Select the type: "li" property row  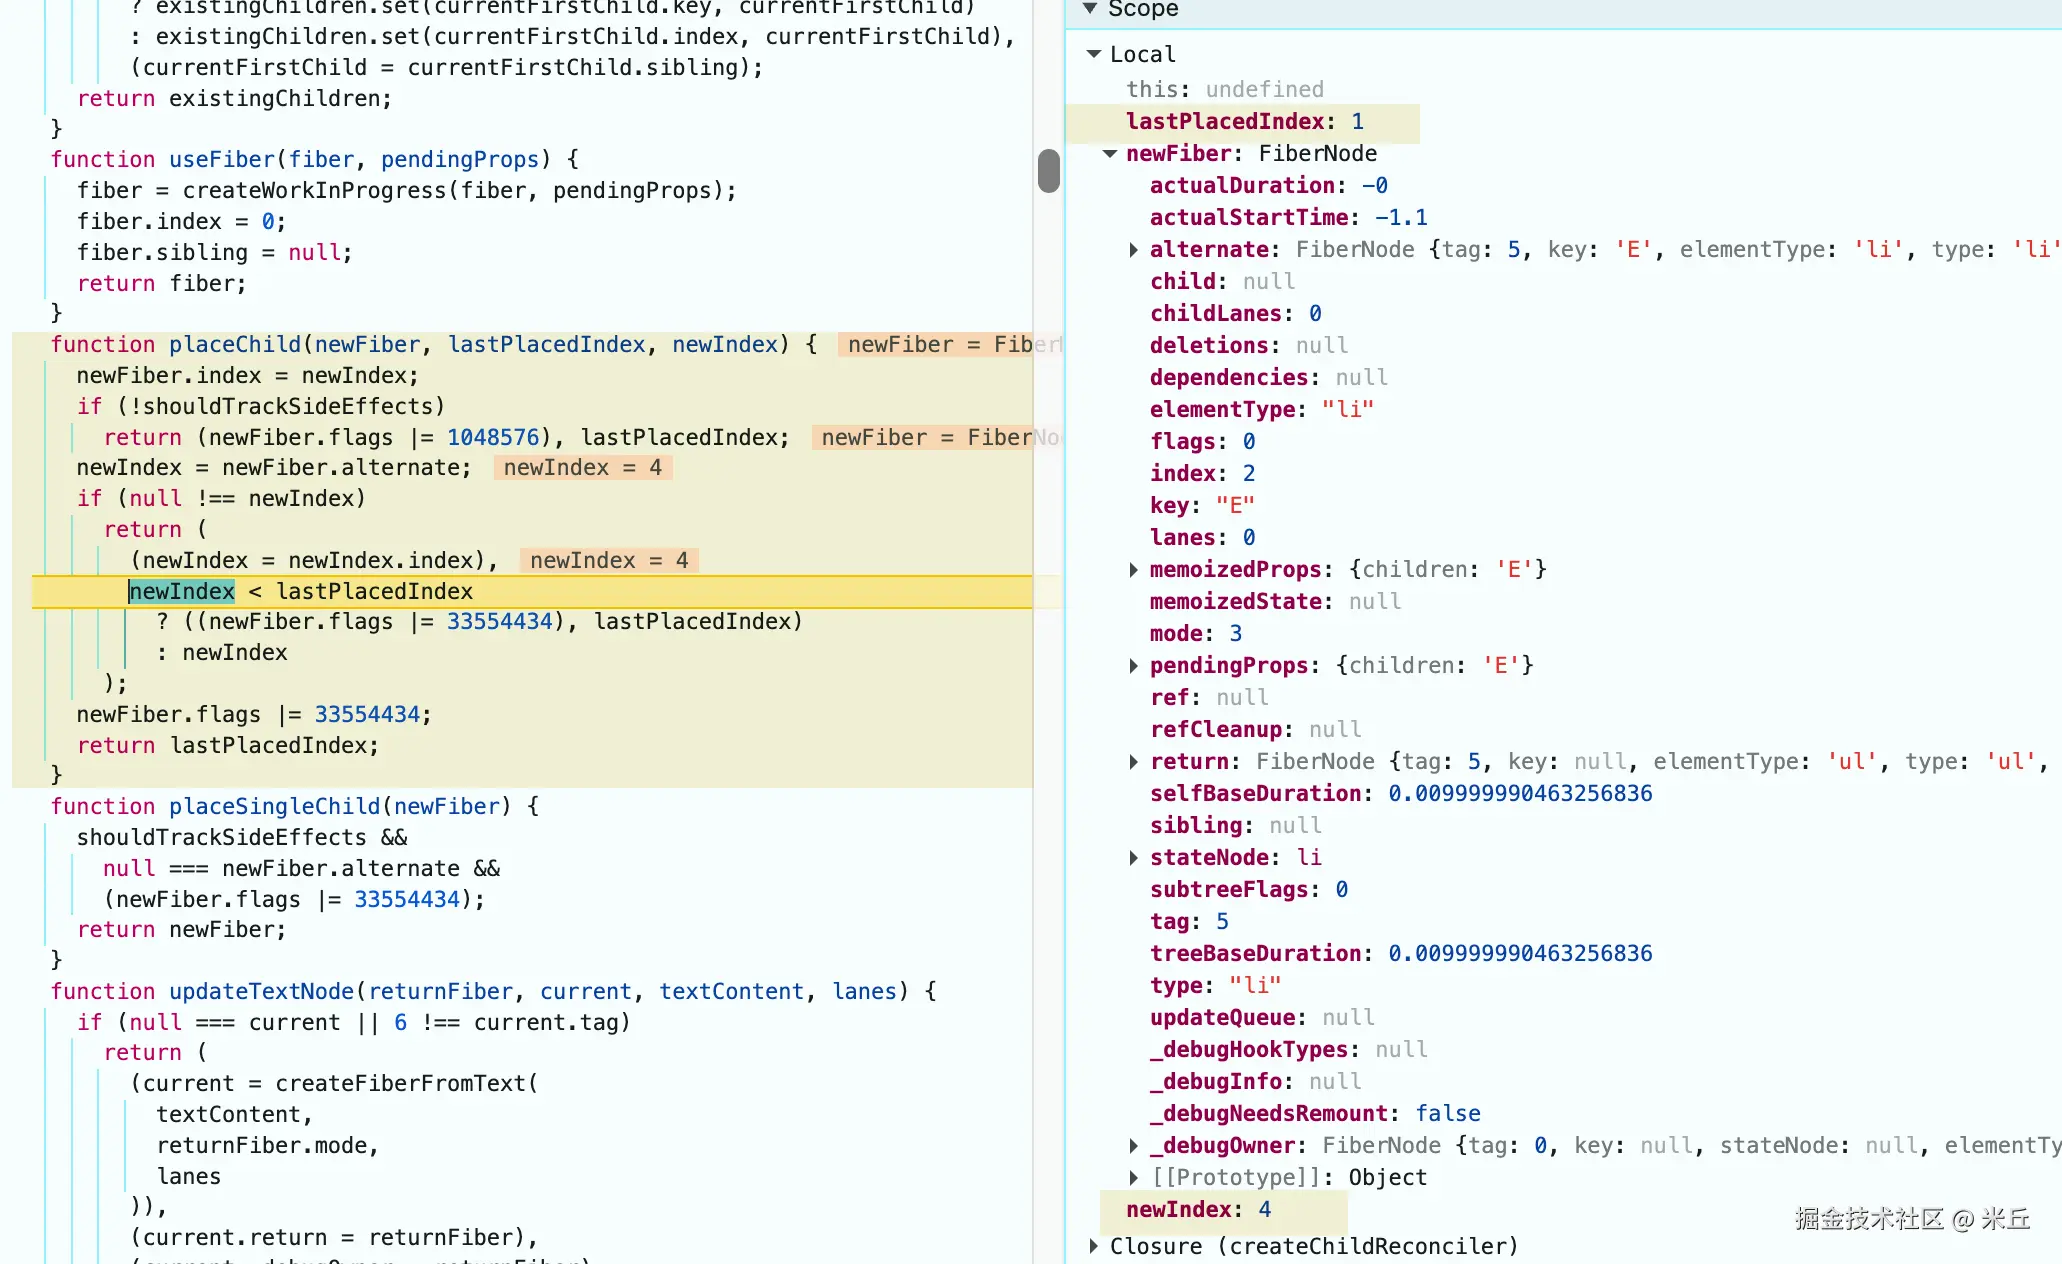coord(1215,986)
